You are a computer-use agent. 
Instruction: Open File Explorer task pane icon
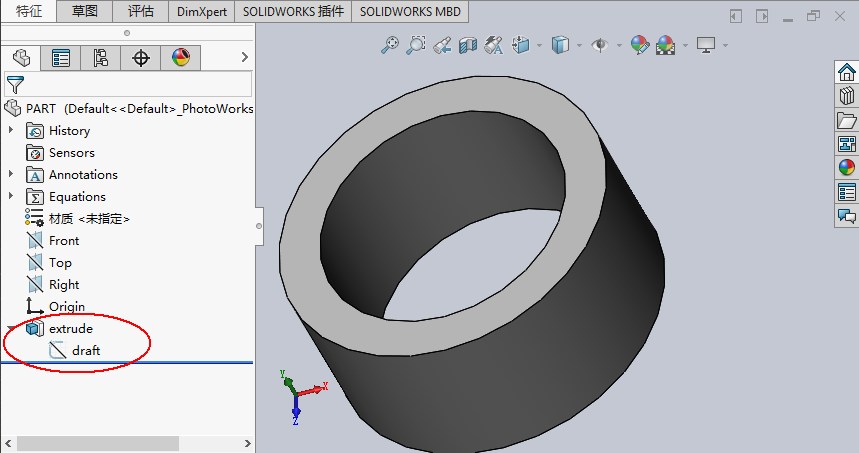tap(846, 120)
